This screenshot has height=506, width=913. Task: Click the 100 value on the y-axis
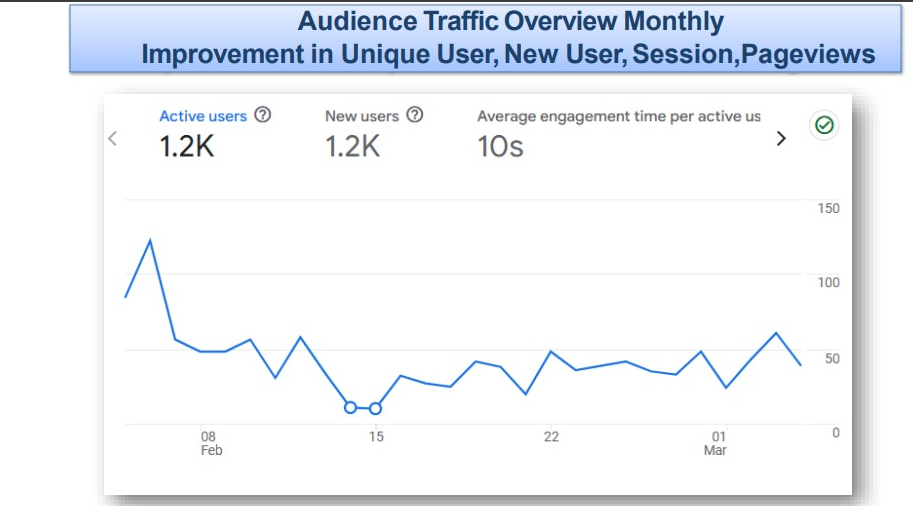(x=828, y=282)
